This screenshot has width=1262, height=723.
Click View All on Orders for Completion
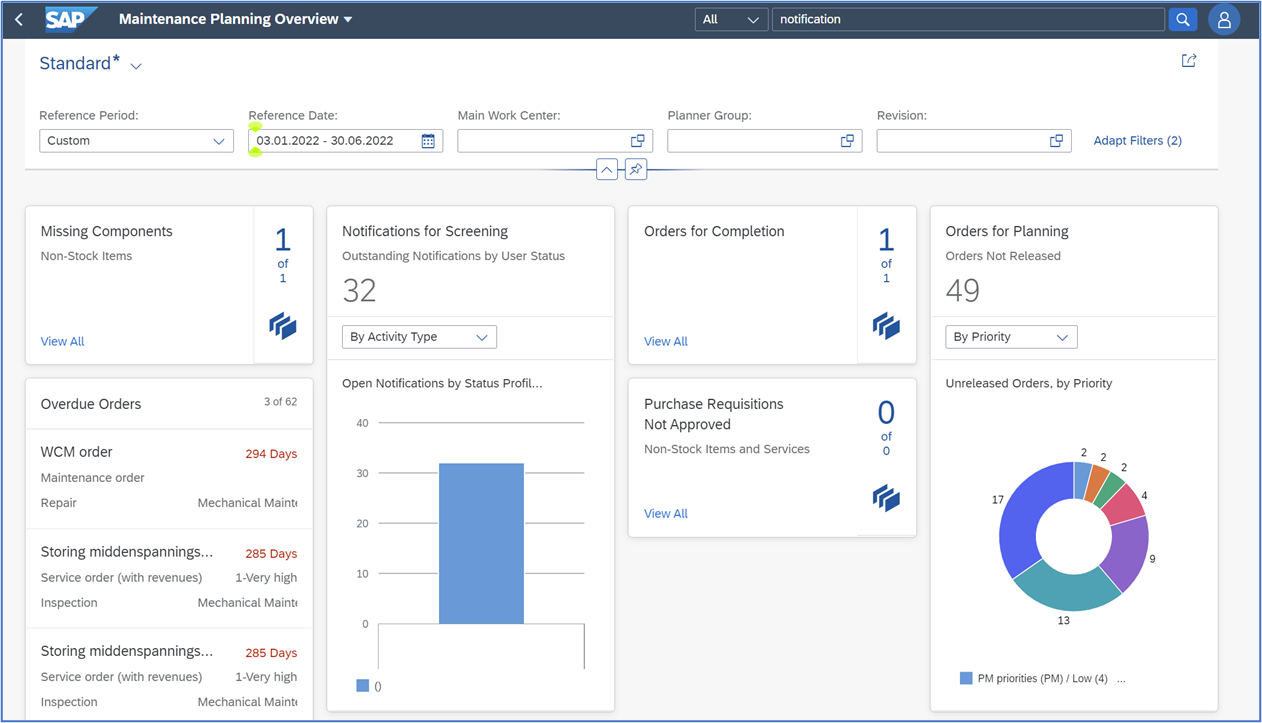coord(665,341)
